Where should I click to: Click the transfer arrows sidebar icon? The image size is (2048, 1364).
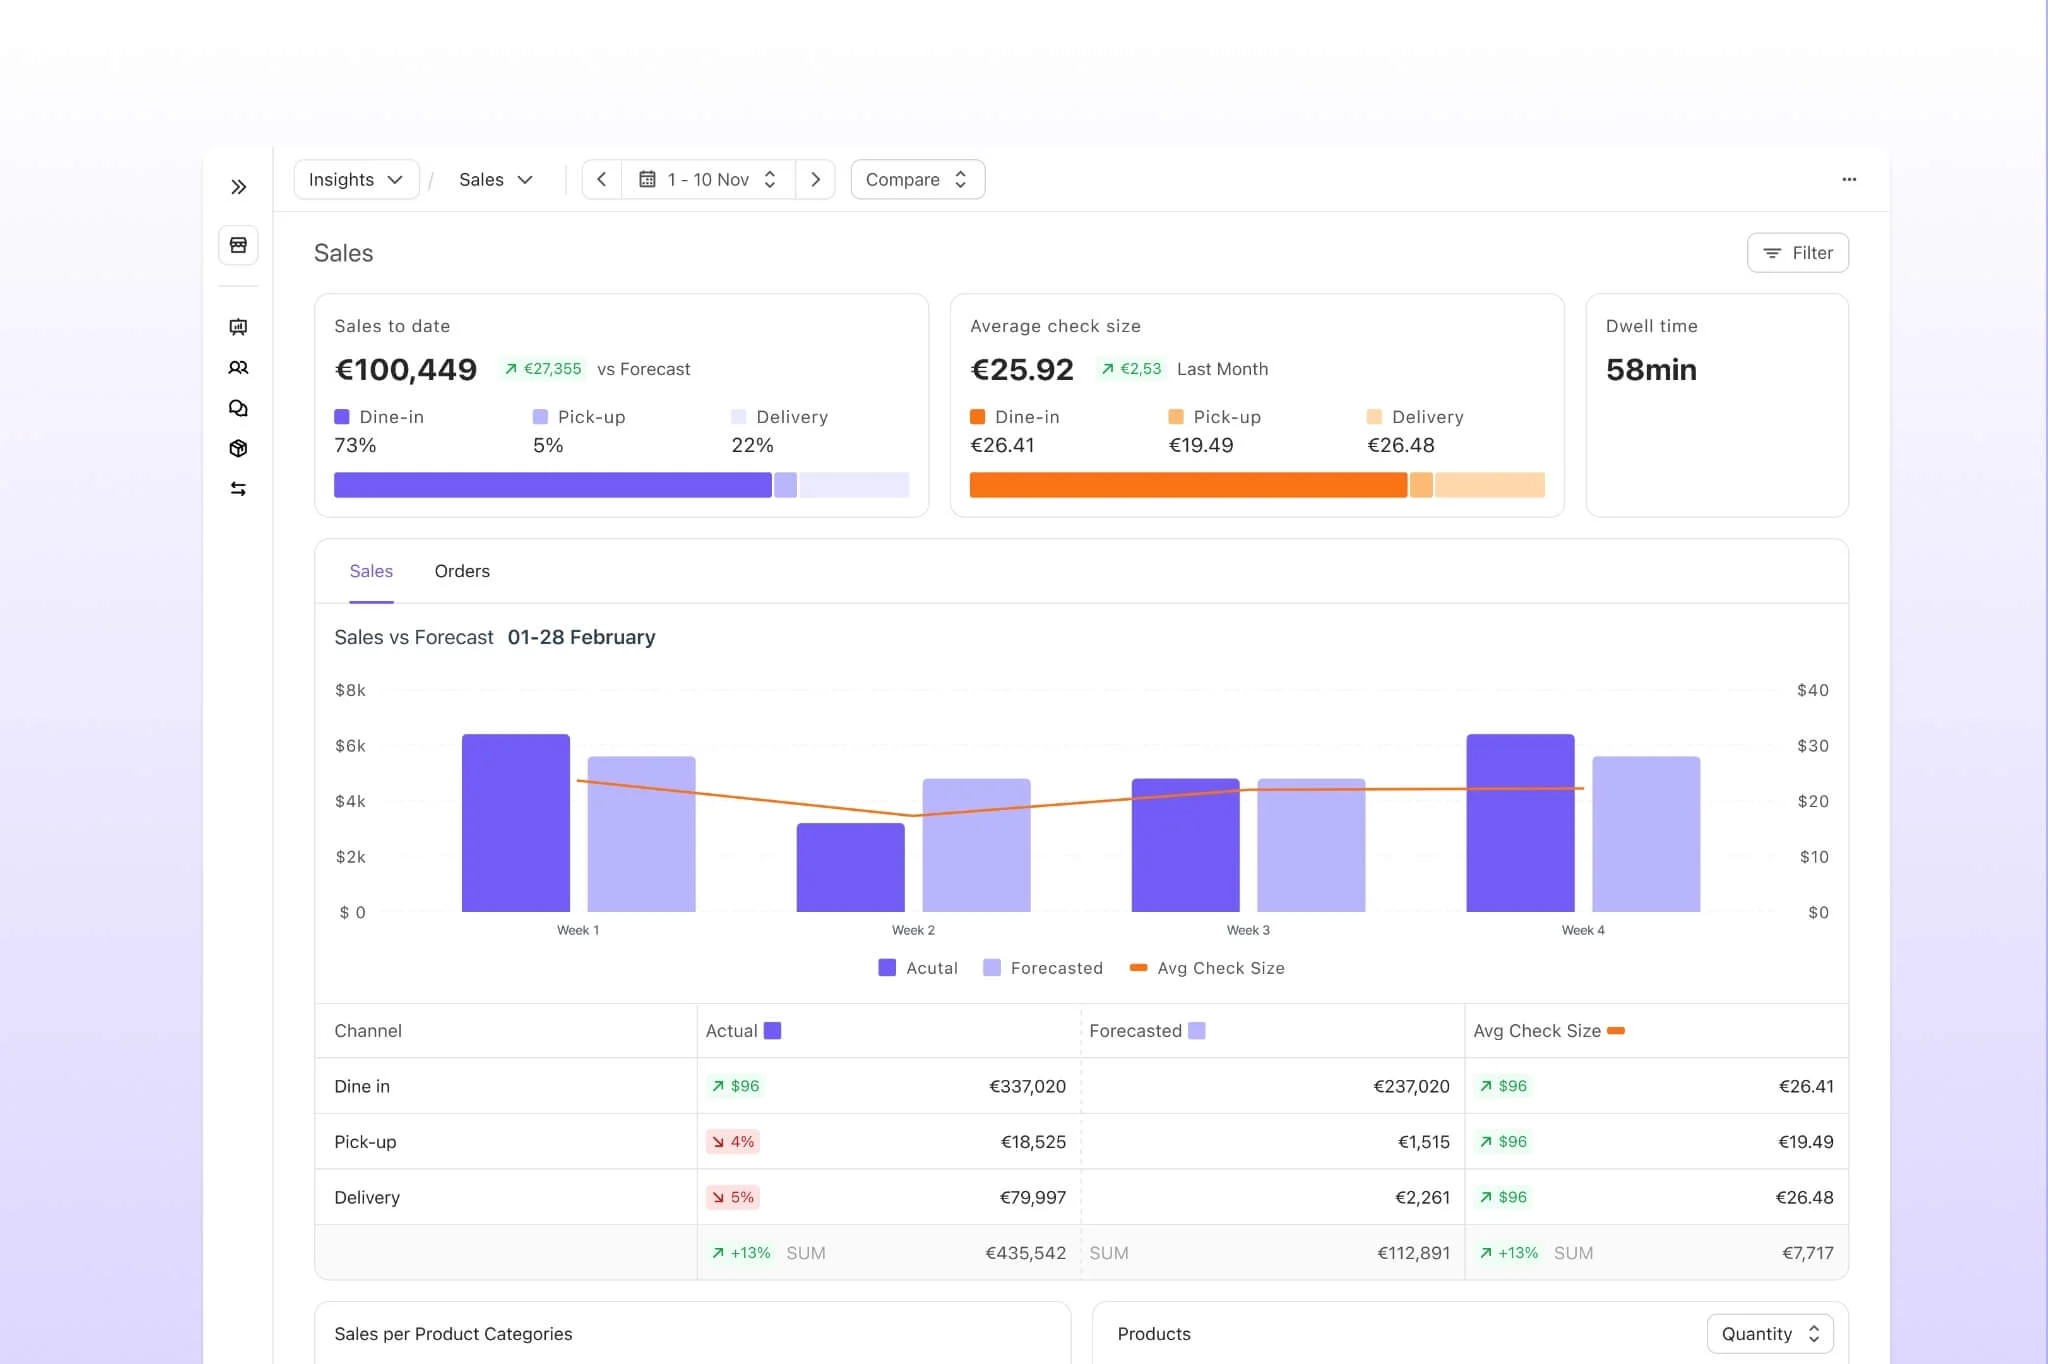pyautogui.click(x=238, y=489)
